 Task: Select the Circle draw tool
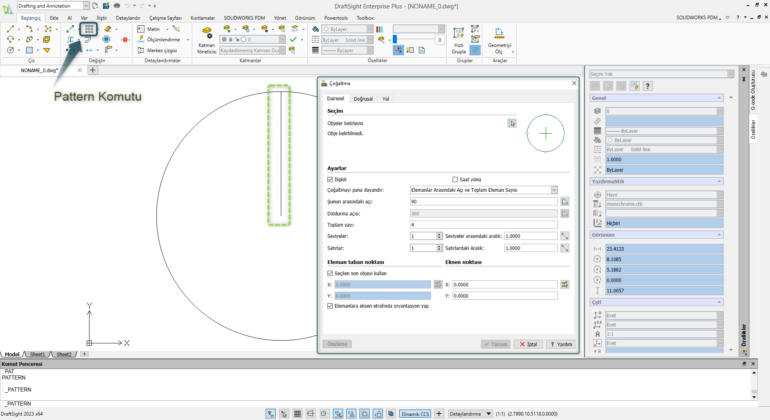tap(10, 50)
